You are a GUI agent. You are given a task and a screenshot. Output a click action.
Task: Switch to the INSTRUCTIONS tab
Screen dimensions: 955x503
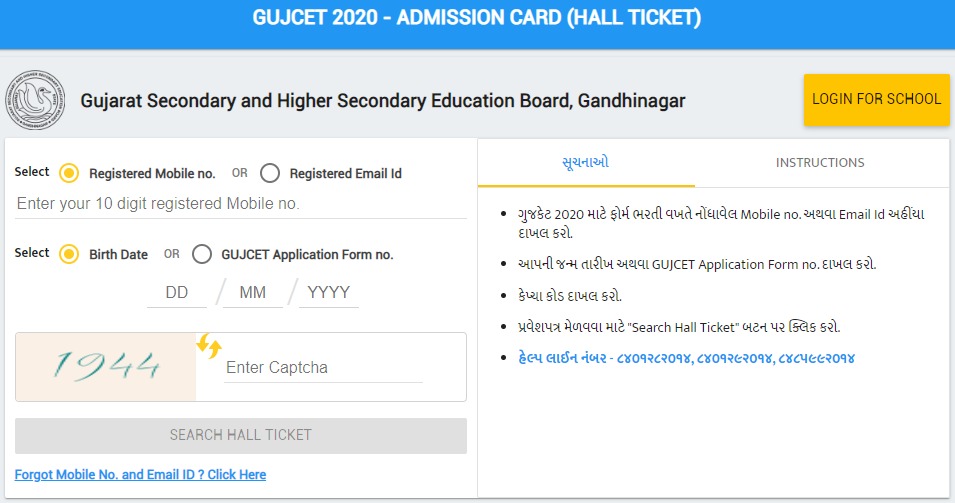820,163
